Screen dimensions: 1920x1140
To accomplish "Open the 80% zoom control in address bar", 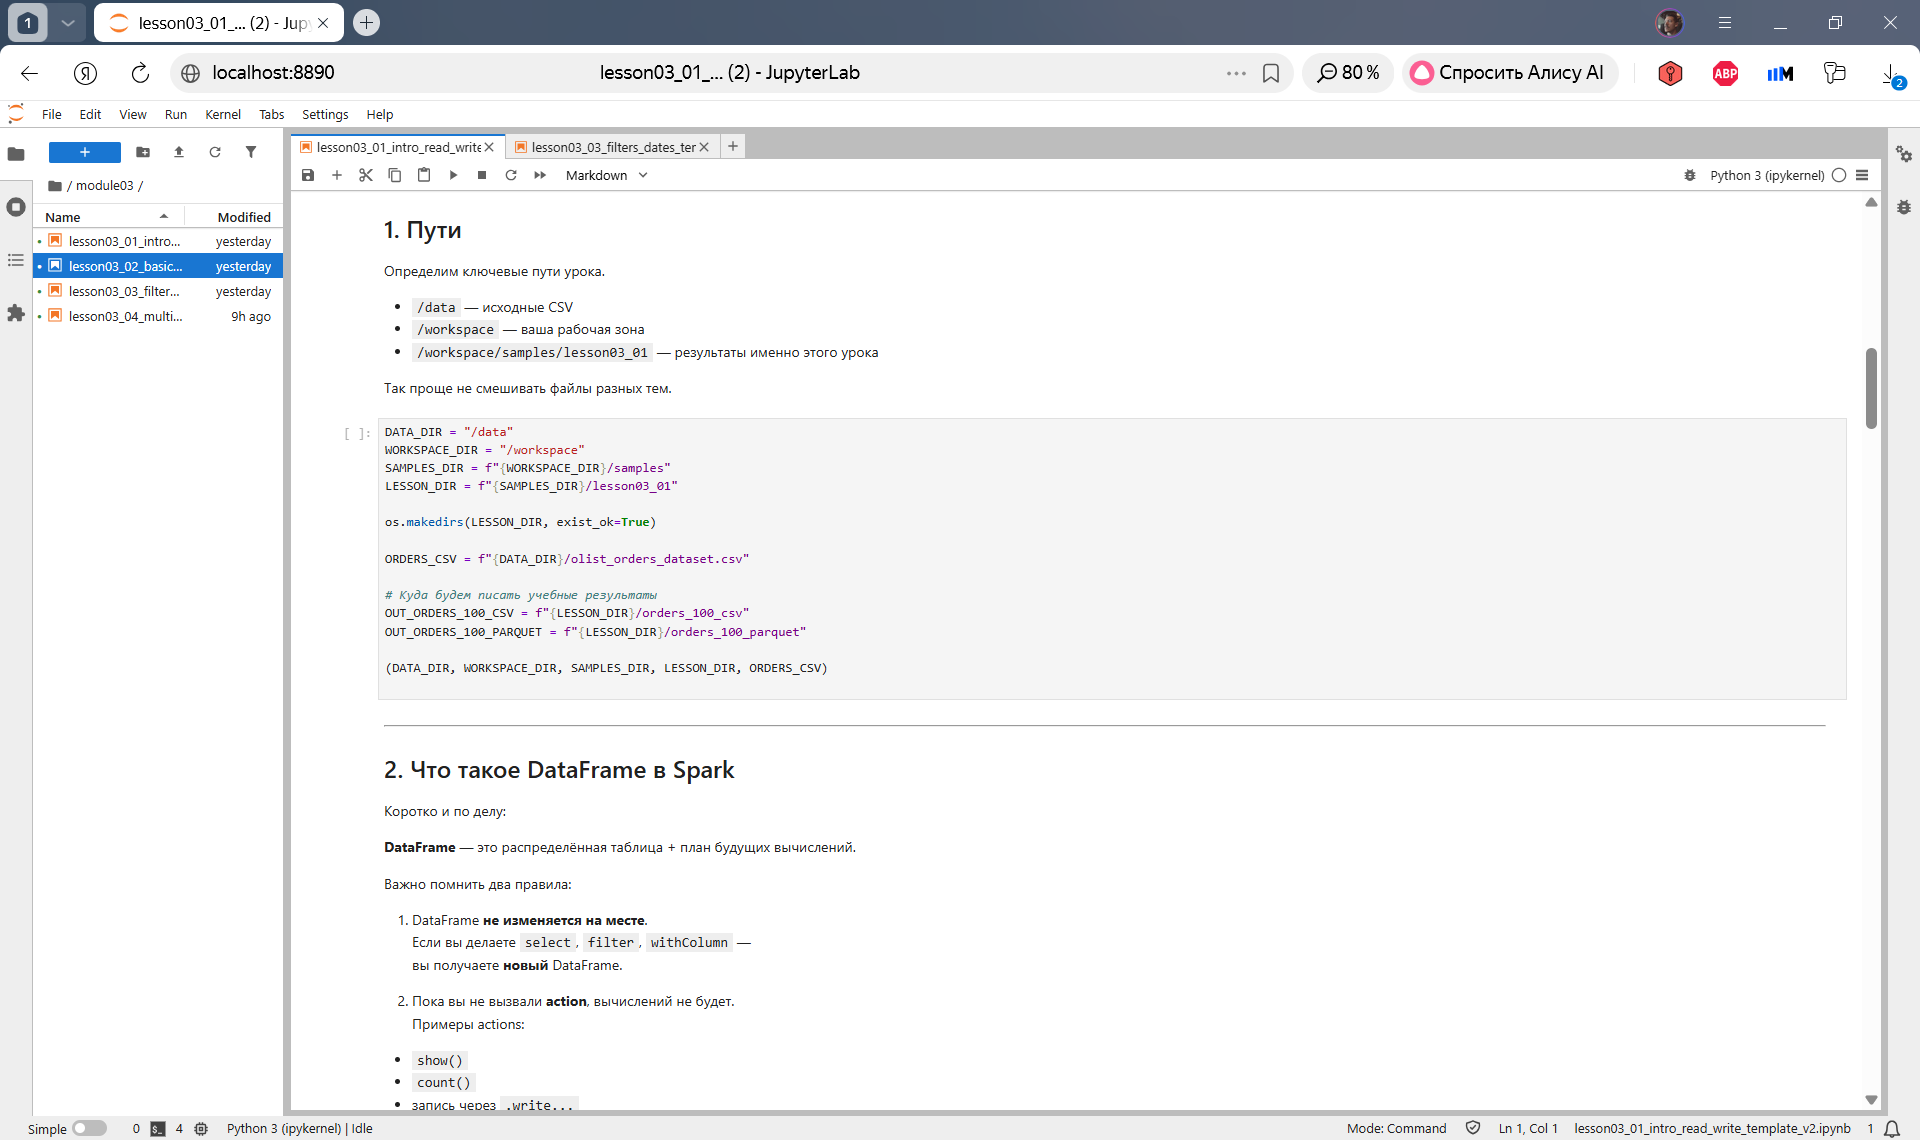I will click(1348, 73).
